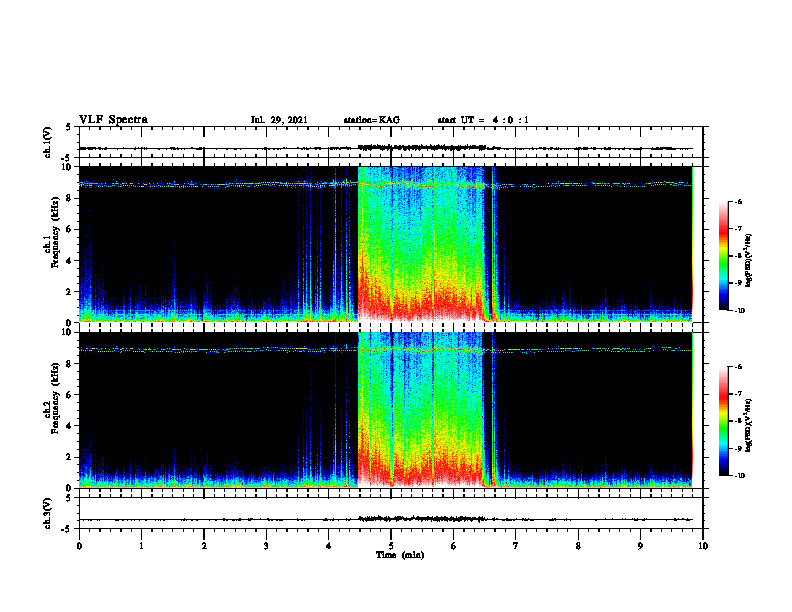Click time axis tick label "9"
The width and height of the screenshot is (792, 612).
(640, 546)
